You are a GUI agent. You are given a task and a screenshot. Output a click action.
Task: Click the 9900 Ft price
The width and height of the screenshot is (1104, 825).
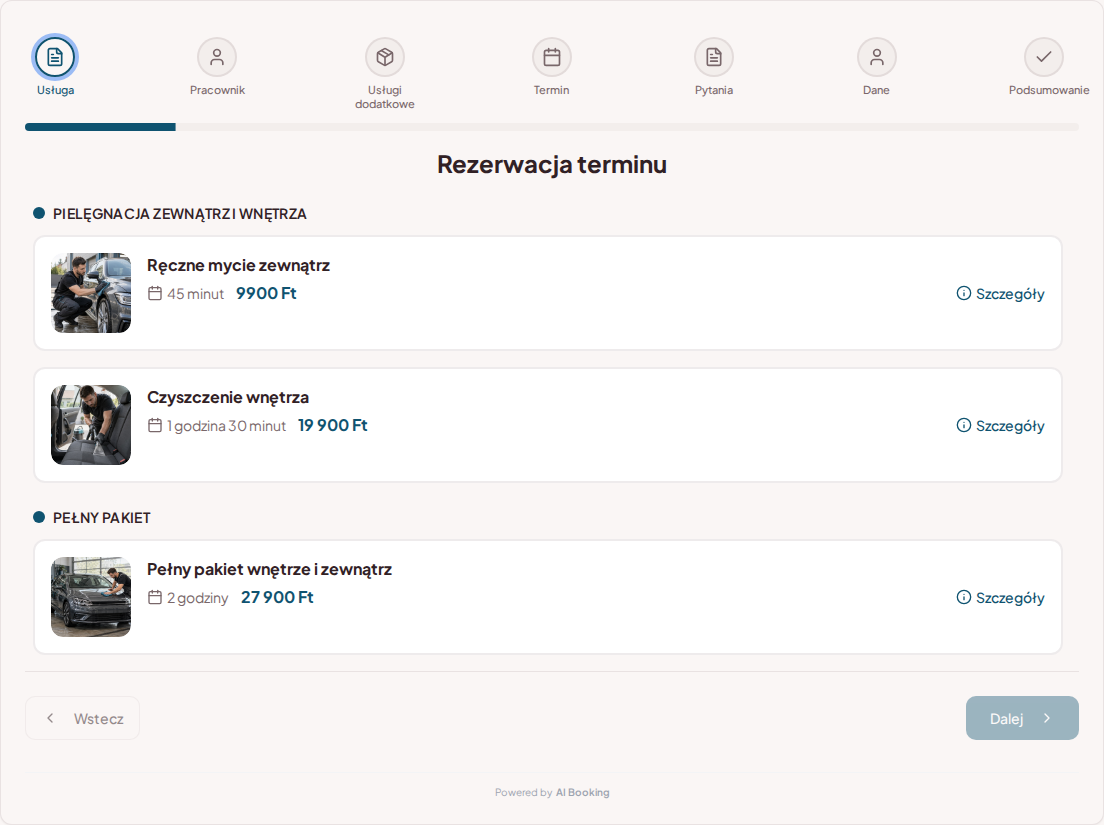(x=266, y=293)
